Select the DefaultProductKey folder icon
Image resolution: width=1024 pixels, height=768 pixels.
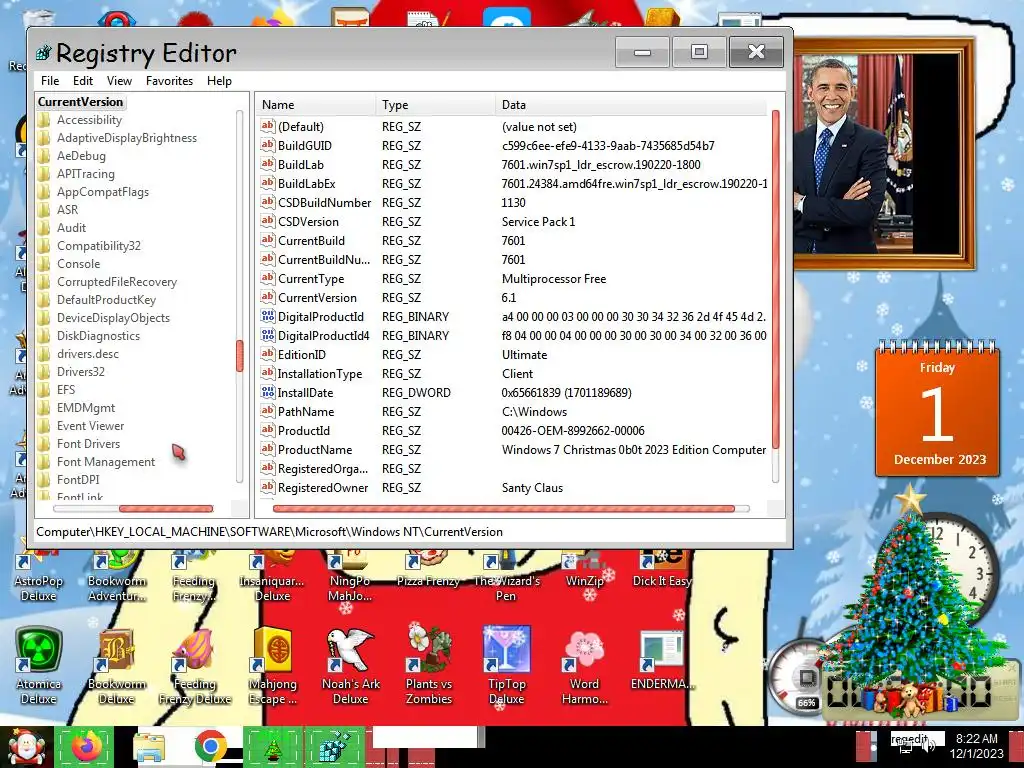[44, 300]
